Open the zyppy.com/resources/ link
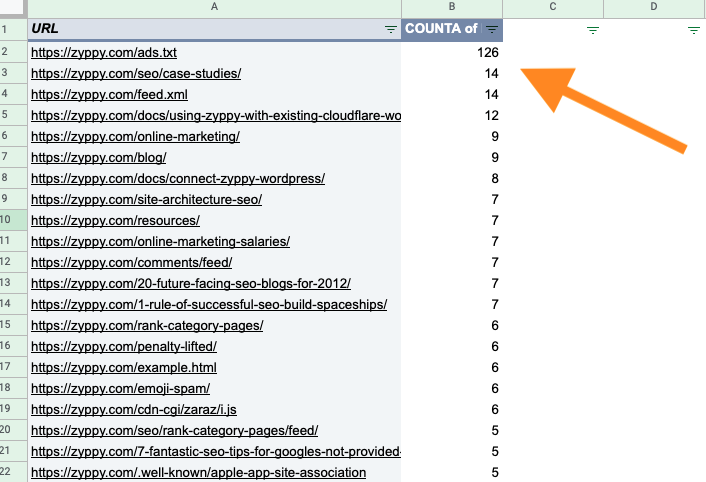 pyautogui.click(x=115, y=221)
